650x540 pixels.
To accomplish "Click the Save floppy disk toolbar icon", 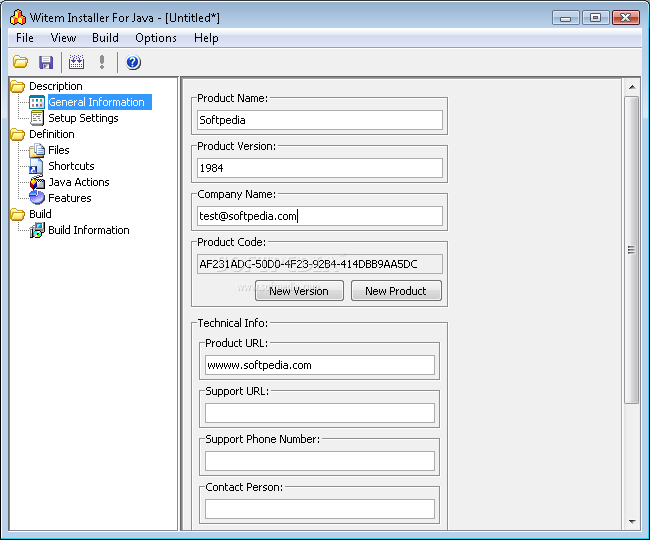I will pos(46,62).
